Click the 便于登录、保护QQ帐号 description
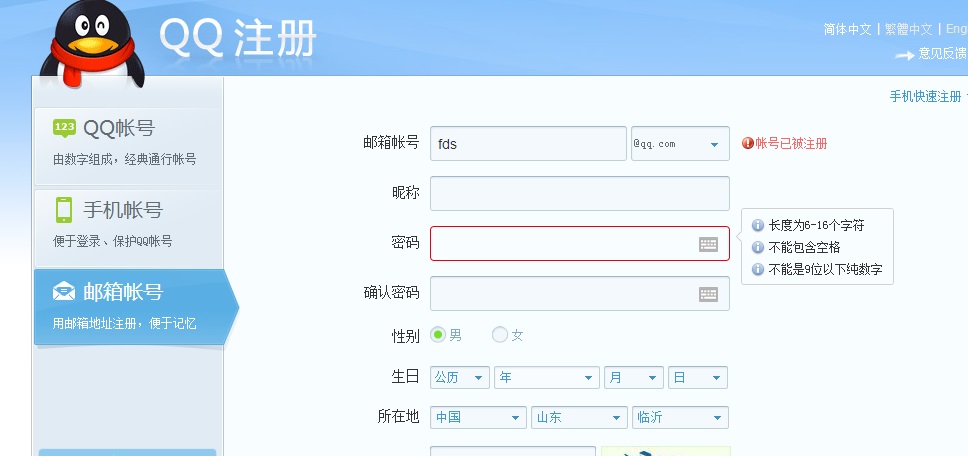Screen dimensions: 968x456 [x=112, y=241]
